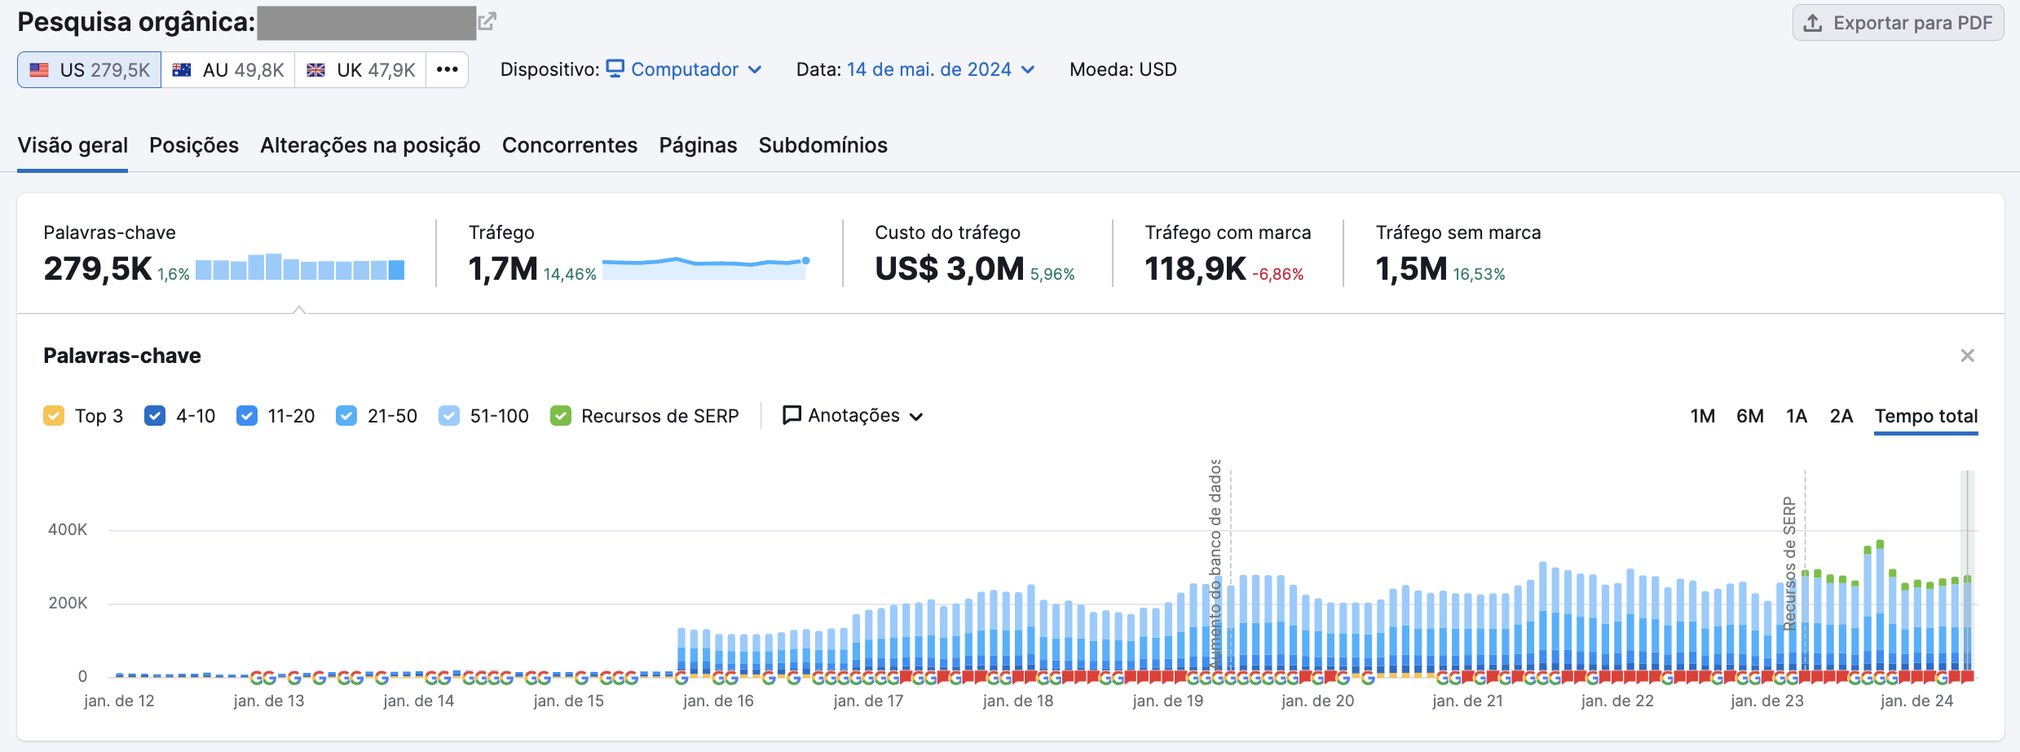The height and width of the screenshot is (752, 2020).
Task: Expand the Anotações dropdown chevron
Action: click(x=916, y=417)
